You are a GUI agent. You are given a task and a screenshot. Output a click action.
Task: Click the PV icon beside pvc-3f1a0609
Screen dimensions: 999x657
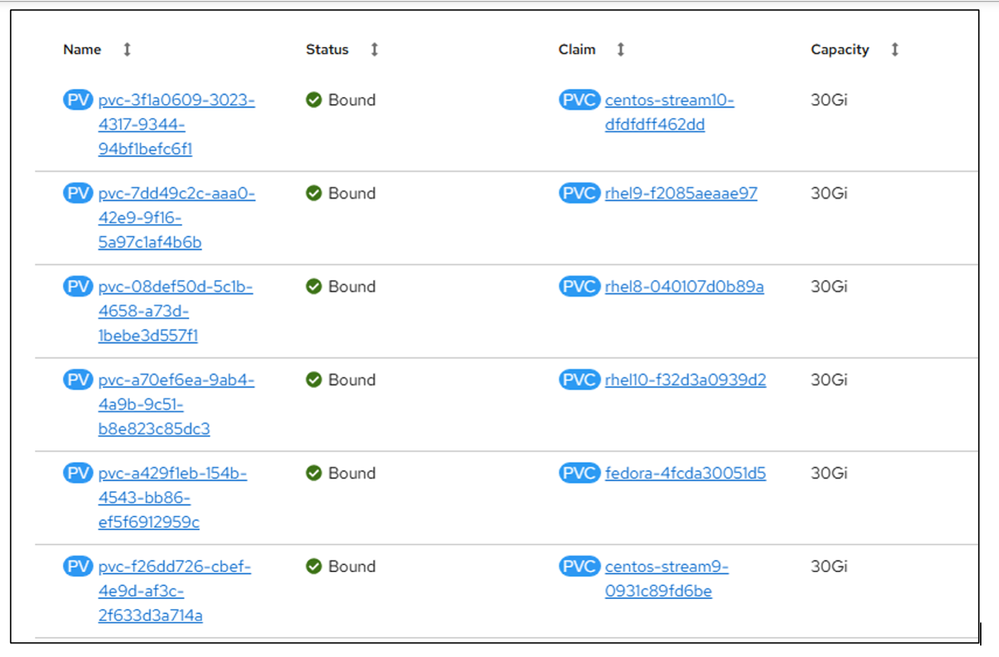click(77, 99)
